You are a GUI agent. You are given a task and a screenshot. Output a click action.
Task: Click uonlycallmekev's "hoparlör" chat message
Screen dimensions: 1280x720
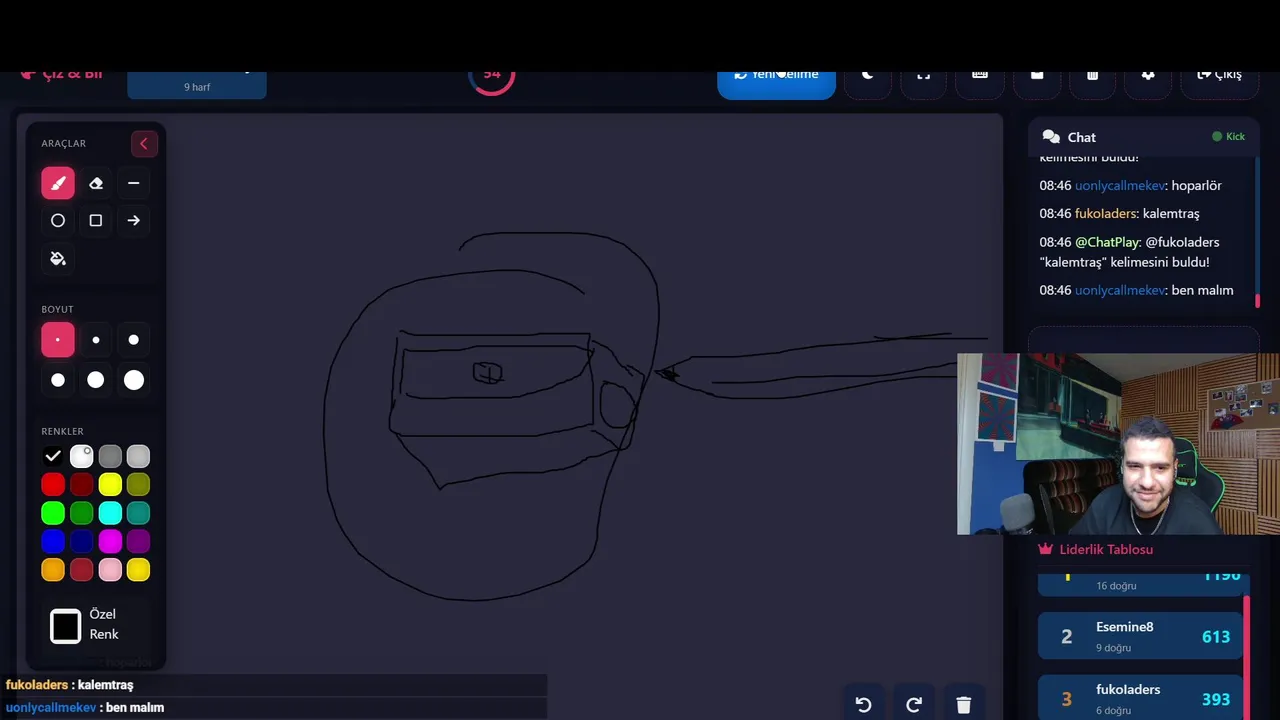(1130, 185)
